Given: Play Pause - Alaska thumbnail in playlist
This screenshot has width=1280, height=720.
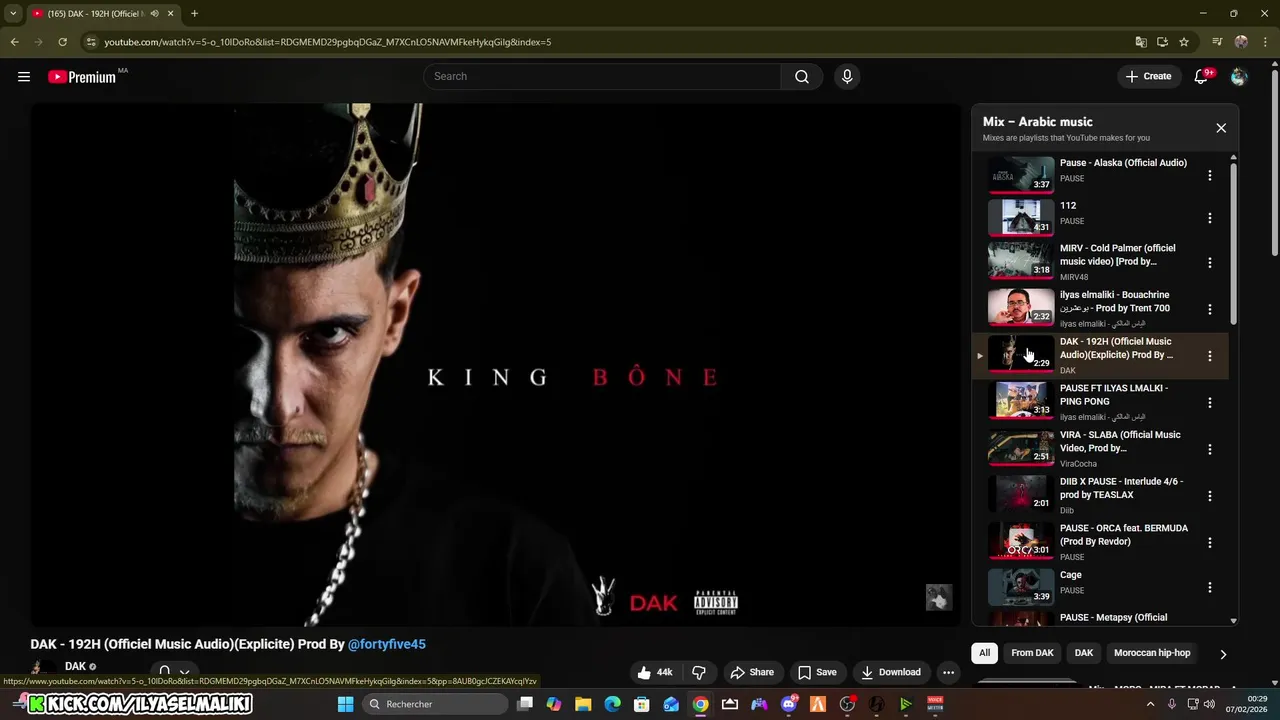Looking at the screenshot, I should [x=1021, y=174].
